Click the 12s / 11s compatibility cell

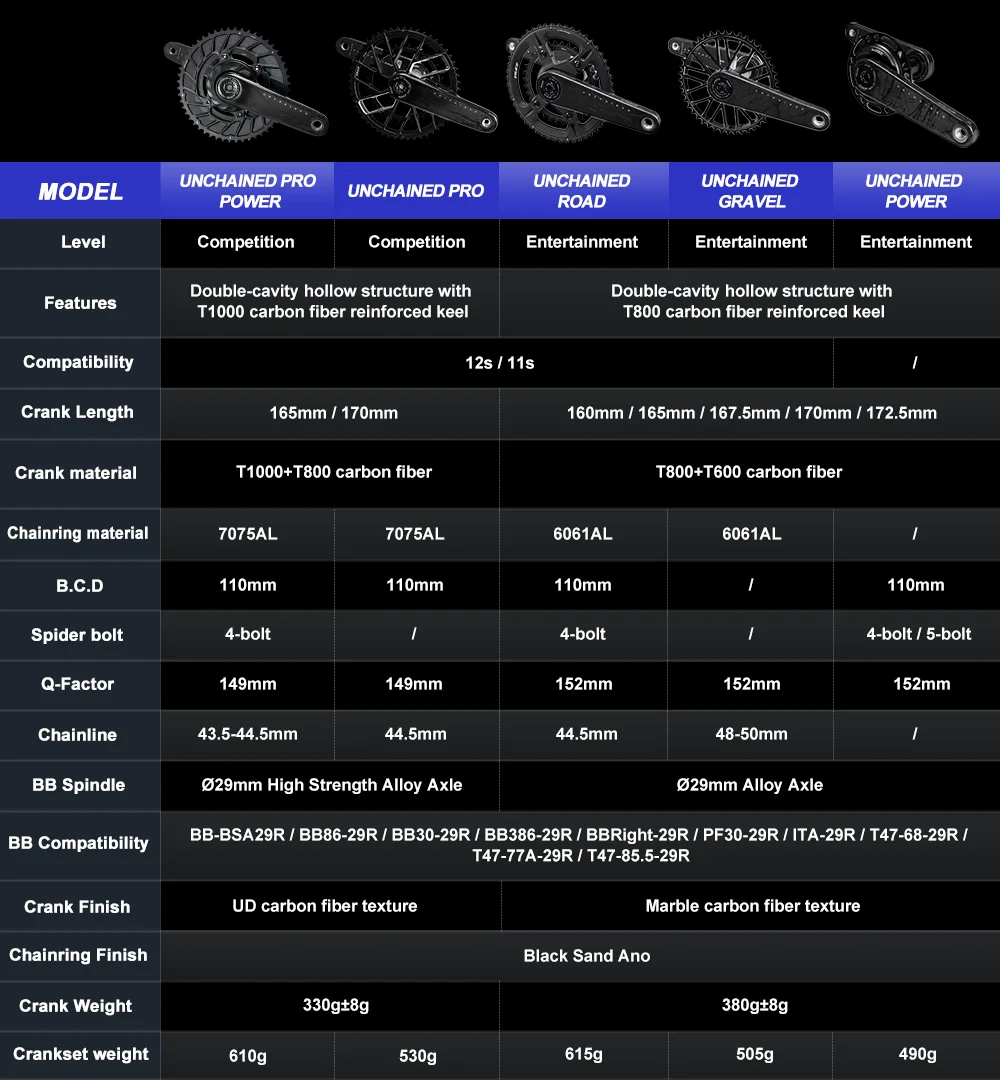pos(497,363)
